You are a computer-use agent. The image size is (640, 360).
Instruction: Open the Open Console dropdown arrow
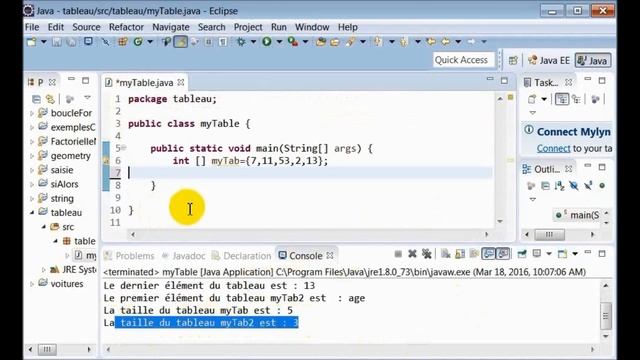[575, 254]
